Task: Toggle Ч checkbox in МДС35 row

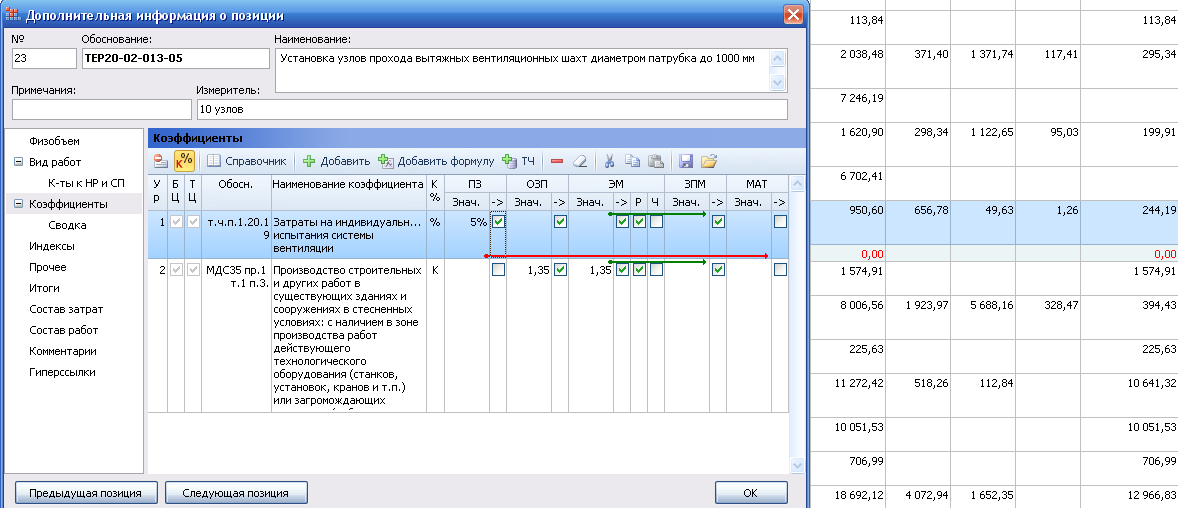Action: coord(657,270)
